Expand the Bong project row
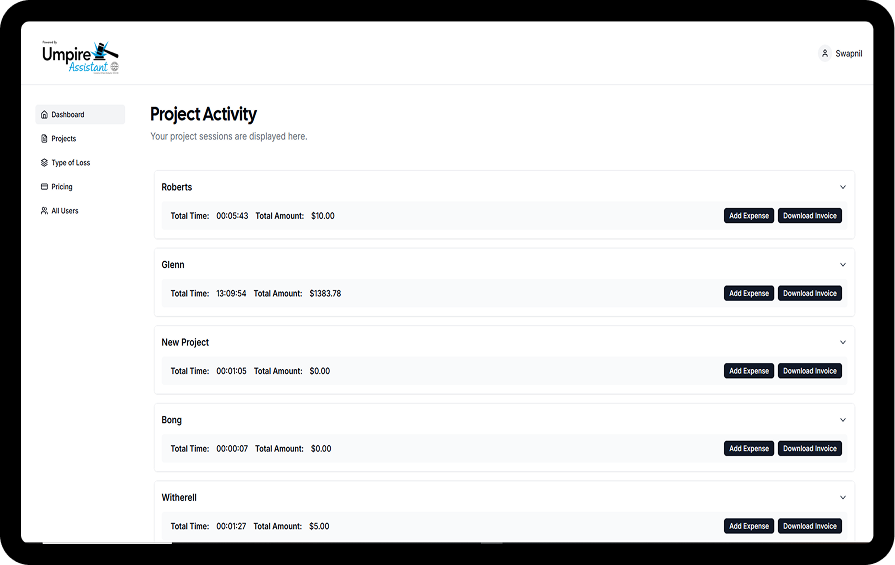The width and height of the screenshot is (895, 565). coord(843,420)
